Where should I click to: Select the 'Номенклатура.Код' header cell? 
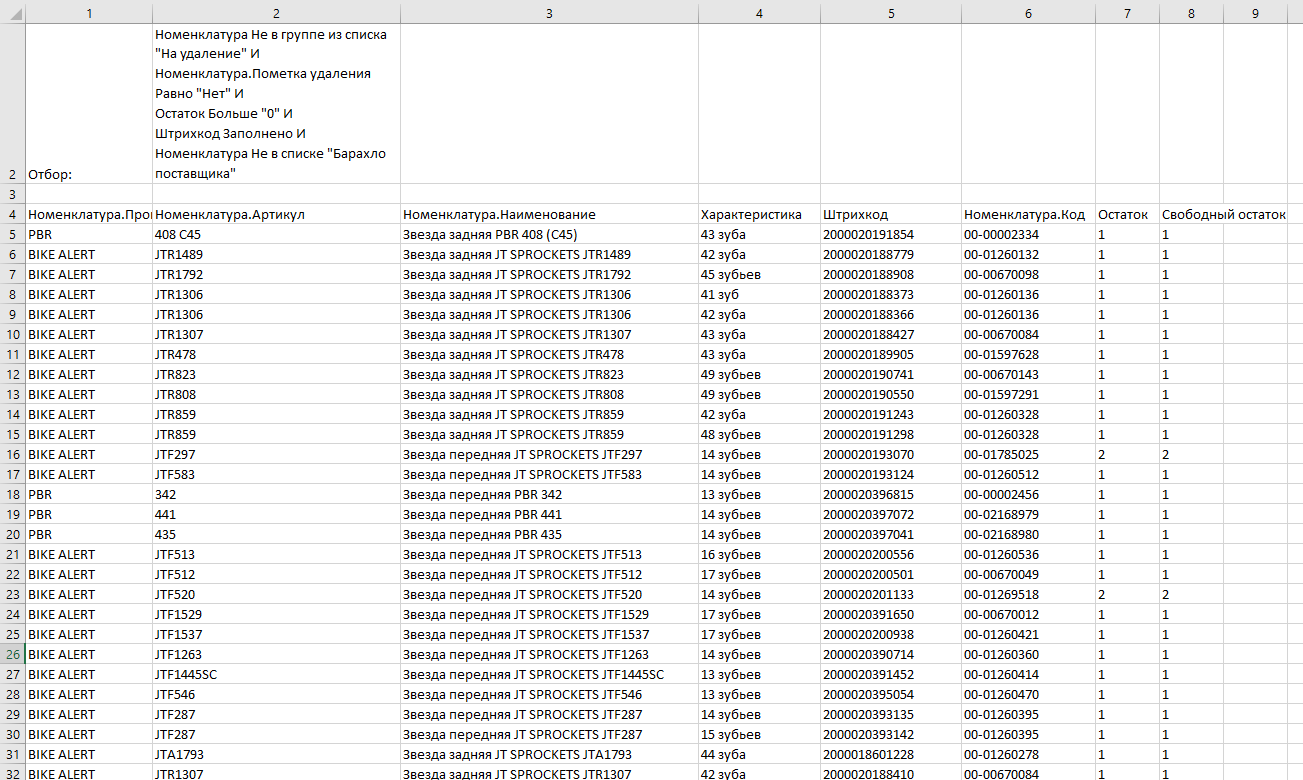[x=1028, y=215]
